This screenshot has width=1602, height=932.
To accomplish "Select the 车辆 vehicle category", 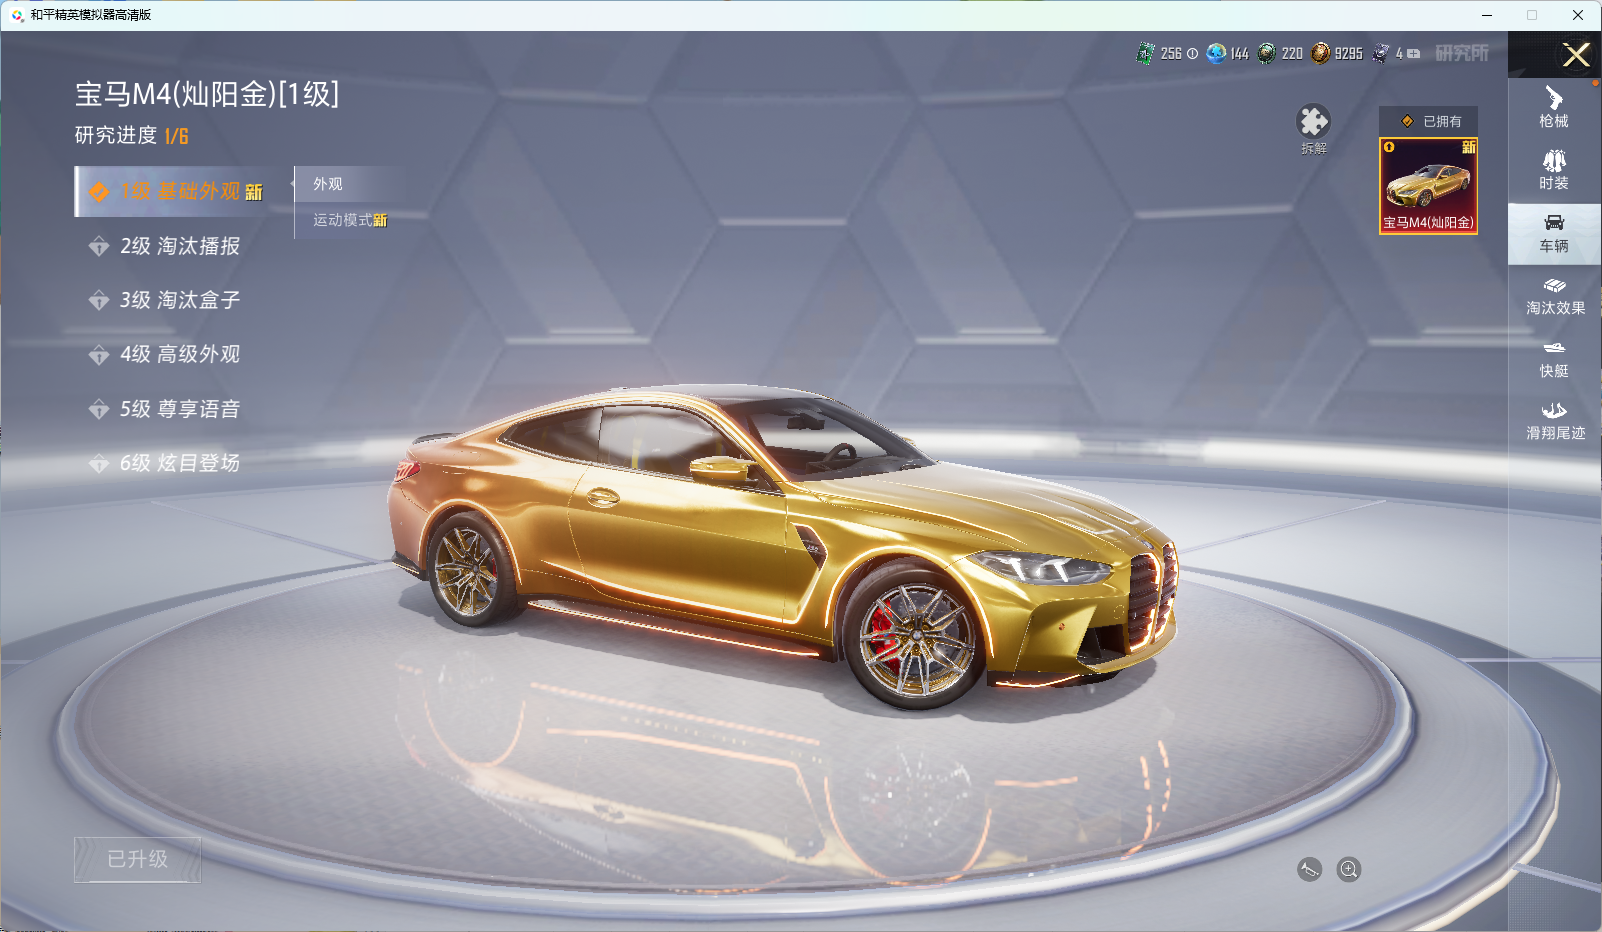I will [x=1554, y=233].
